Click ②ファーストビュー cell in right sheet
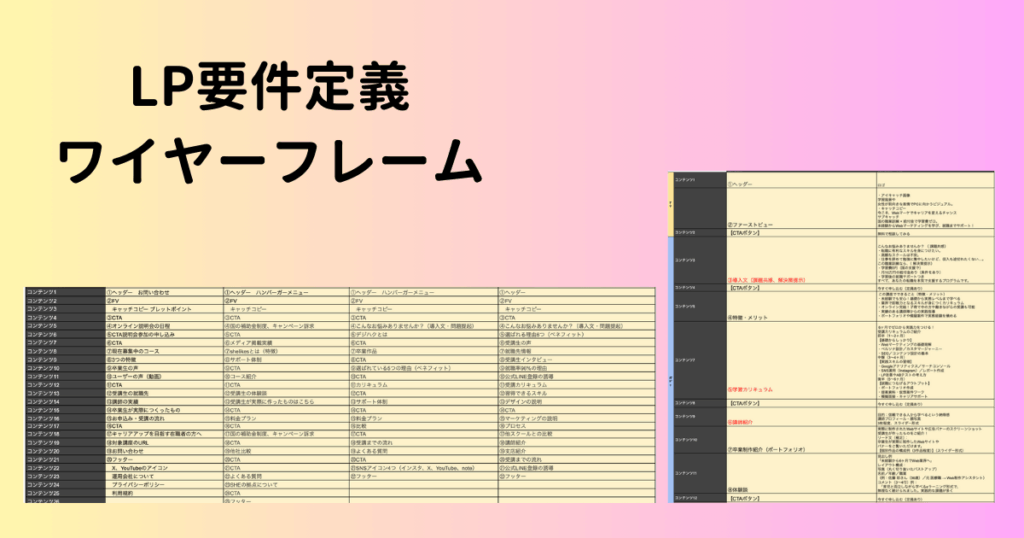The height and width of the screenshot is (538, 1024). click(x=751, y=224)
